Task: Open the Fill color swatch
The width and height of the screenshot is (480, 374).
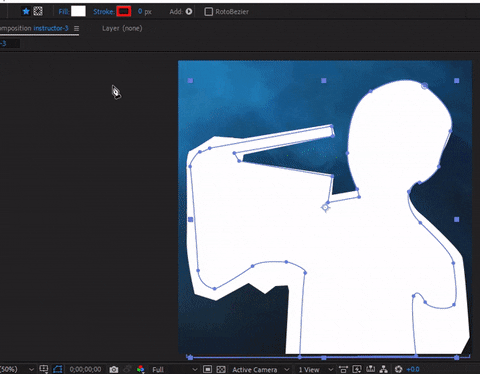Action: tap(78, 11)
